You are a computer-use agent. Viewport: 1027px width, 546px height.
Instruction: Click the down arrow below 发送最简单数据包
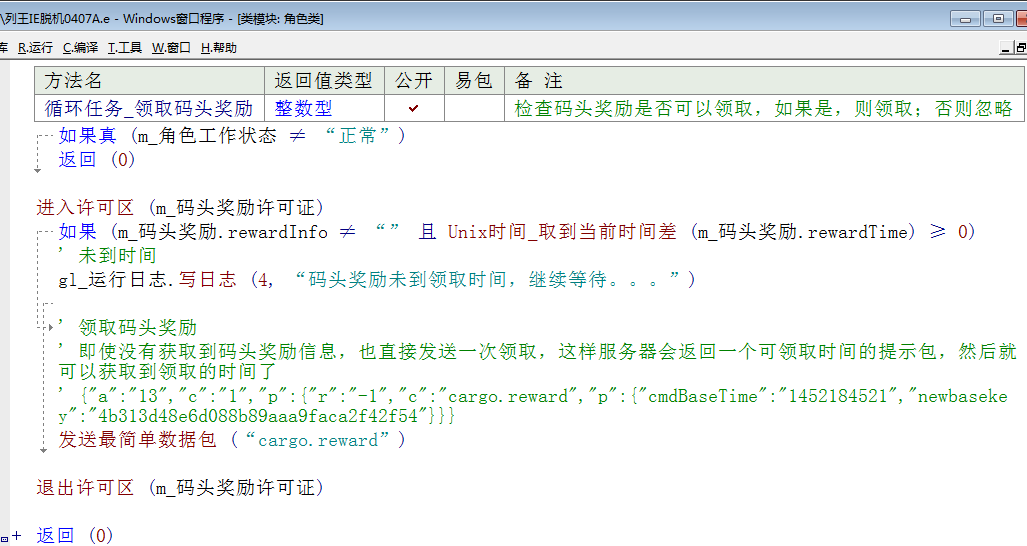(x=44, y=450)
